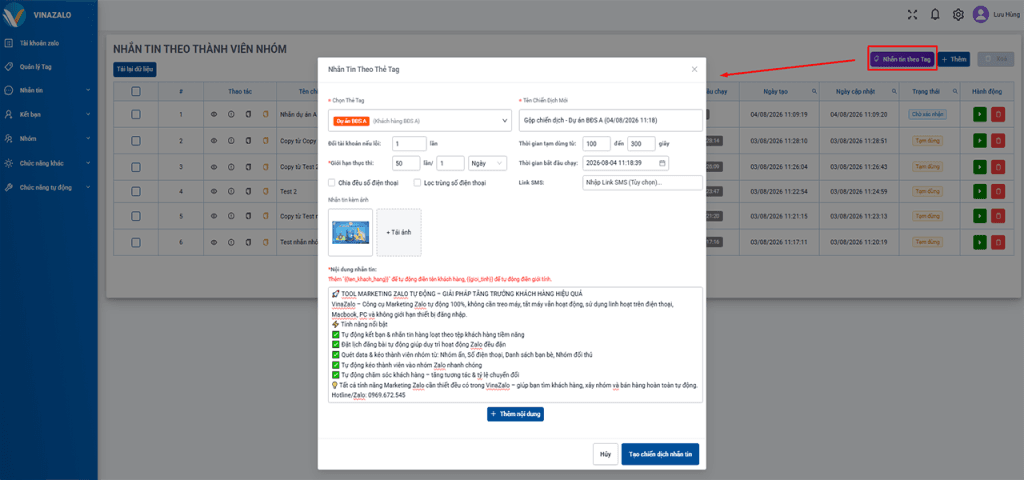The width and height of the screenshot is (1024, 480).
Task: Delete campaign created 03/08/2026 11:26:04
Action: click(998, 167)
